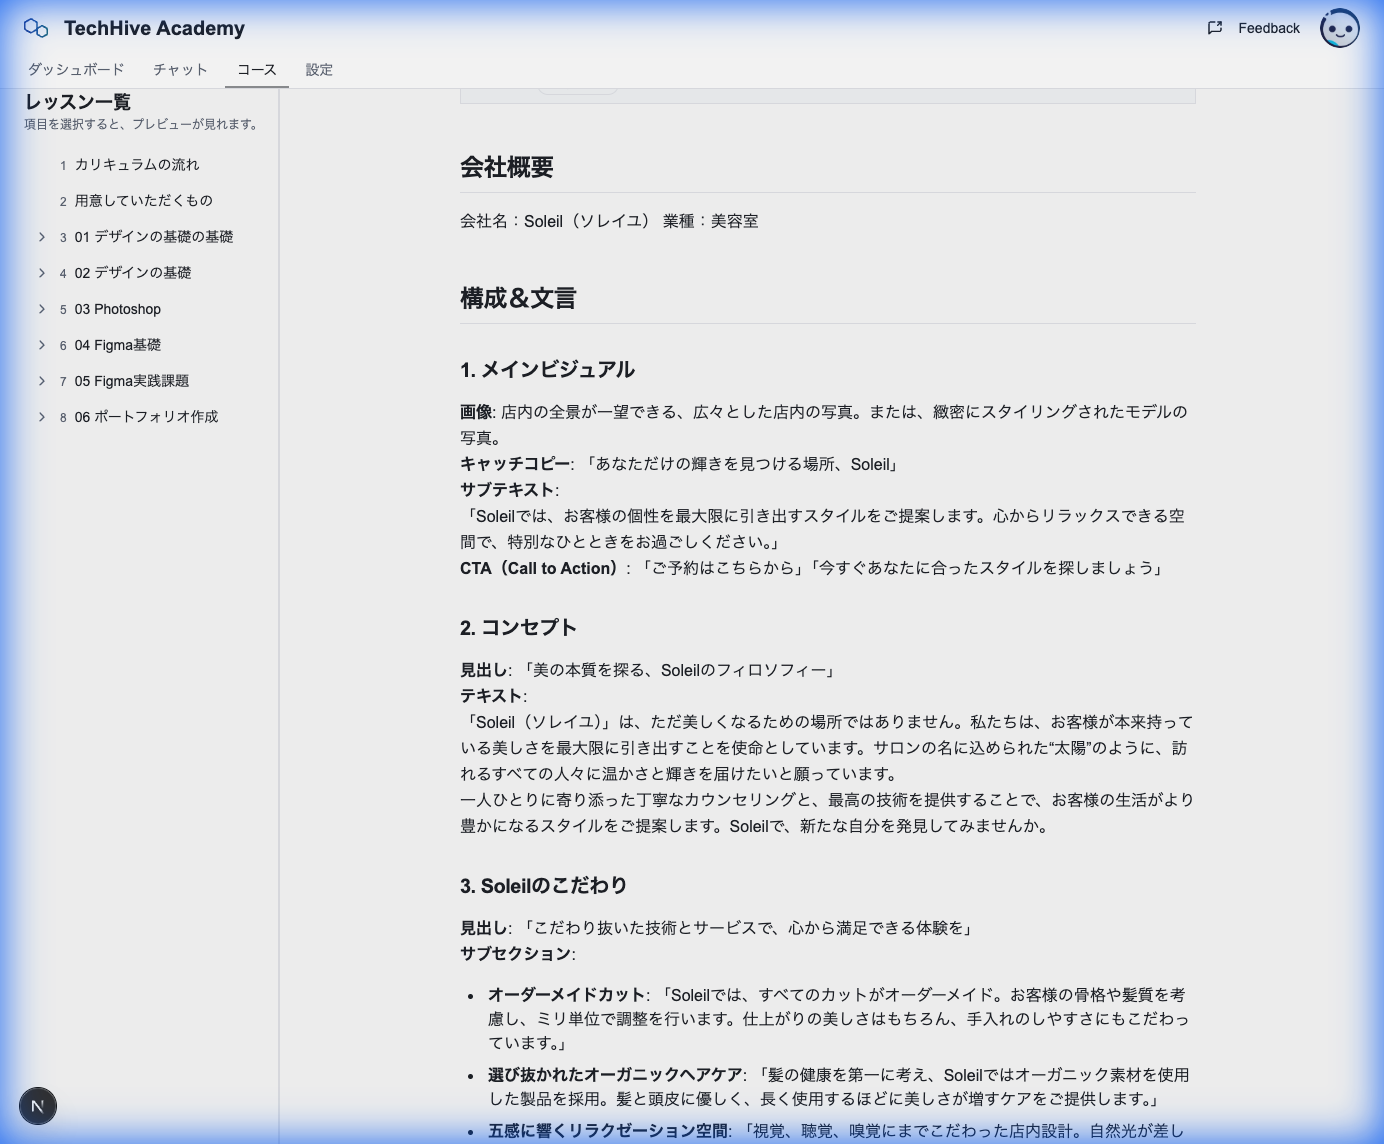The width and height of the screenshot is (1384, 1144).
Task: Switch to the チャット tab
Action: click(180, 69)
